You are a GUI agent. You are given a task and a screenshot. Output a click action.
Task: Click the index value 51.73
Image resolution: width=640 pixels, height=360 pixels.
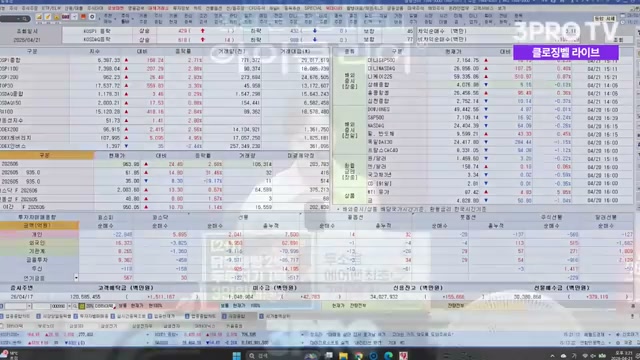(113, 120)
